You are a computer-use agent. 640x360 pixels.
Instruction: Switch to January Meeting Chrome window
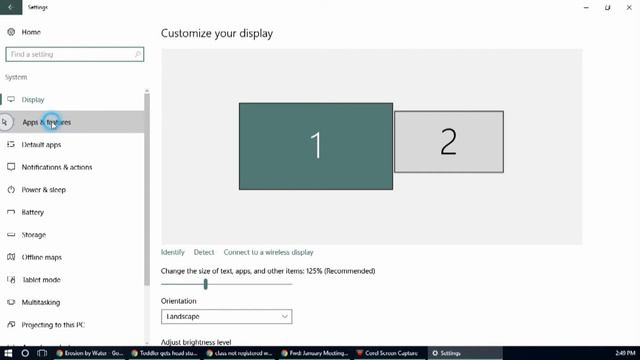pyautogui.click(x=315, y=353)
